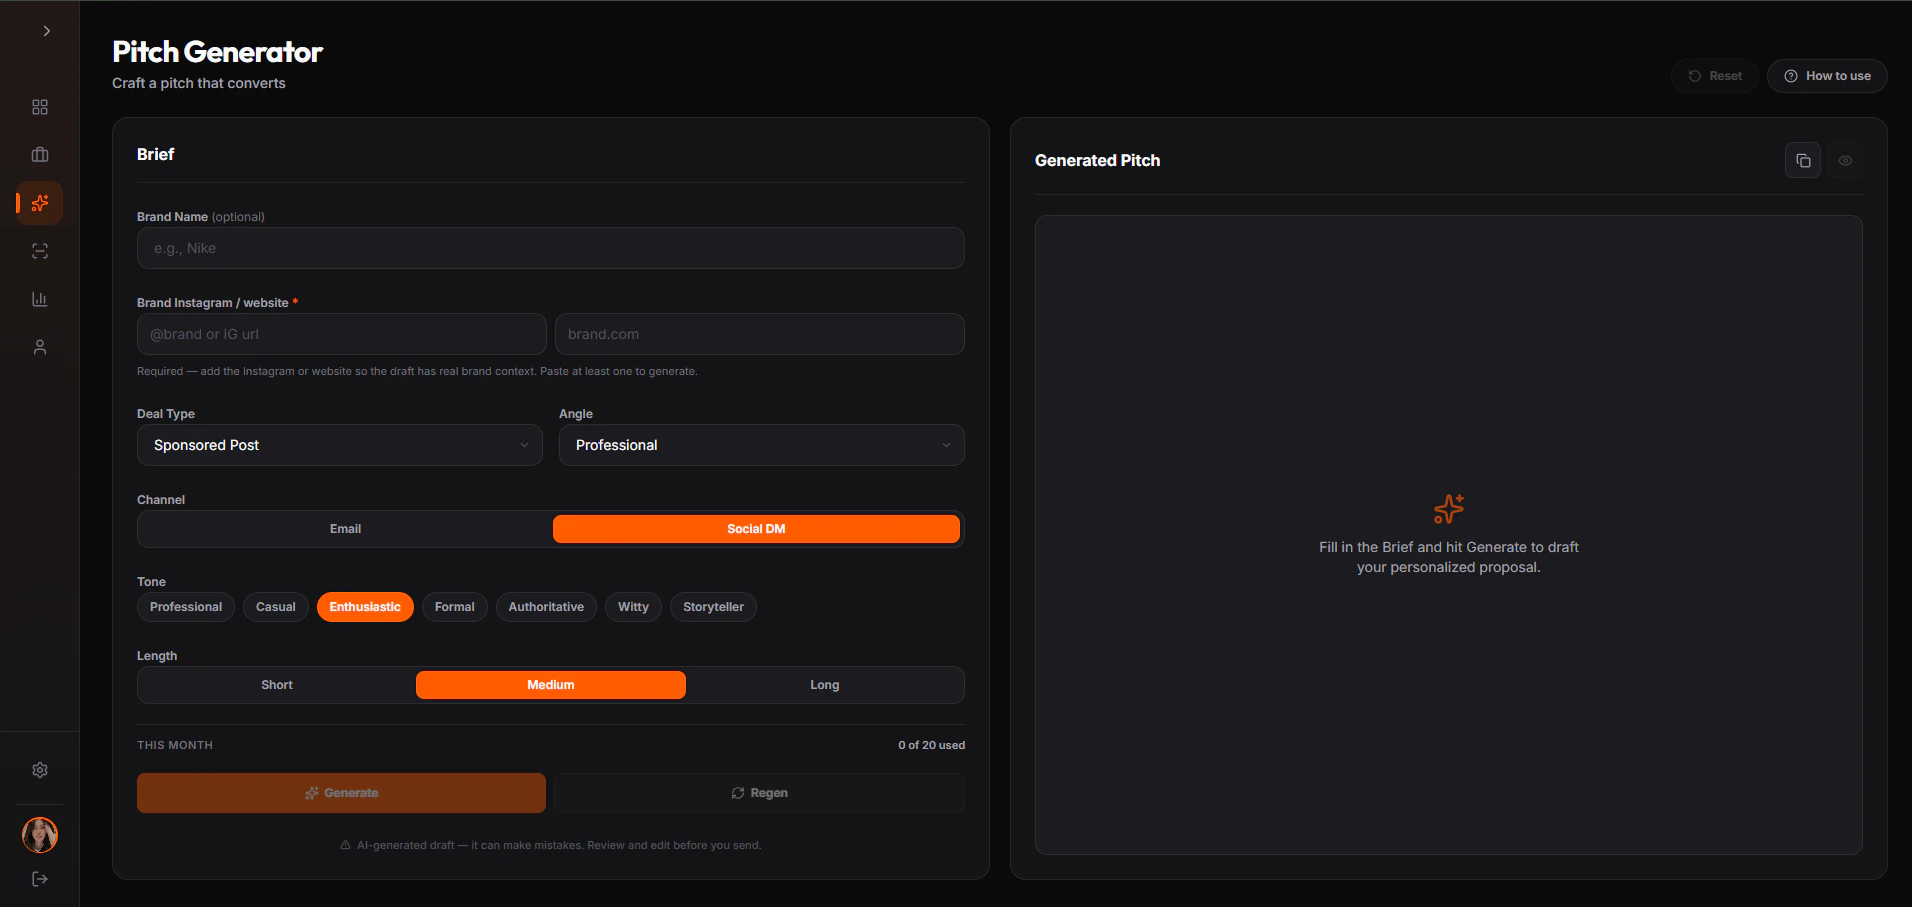The width and height of the screenshot is (1912, 907).
Task: Open the person profile icon in sidebar
Action: (x=40, y=347)
